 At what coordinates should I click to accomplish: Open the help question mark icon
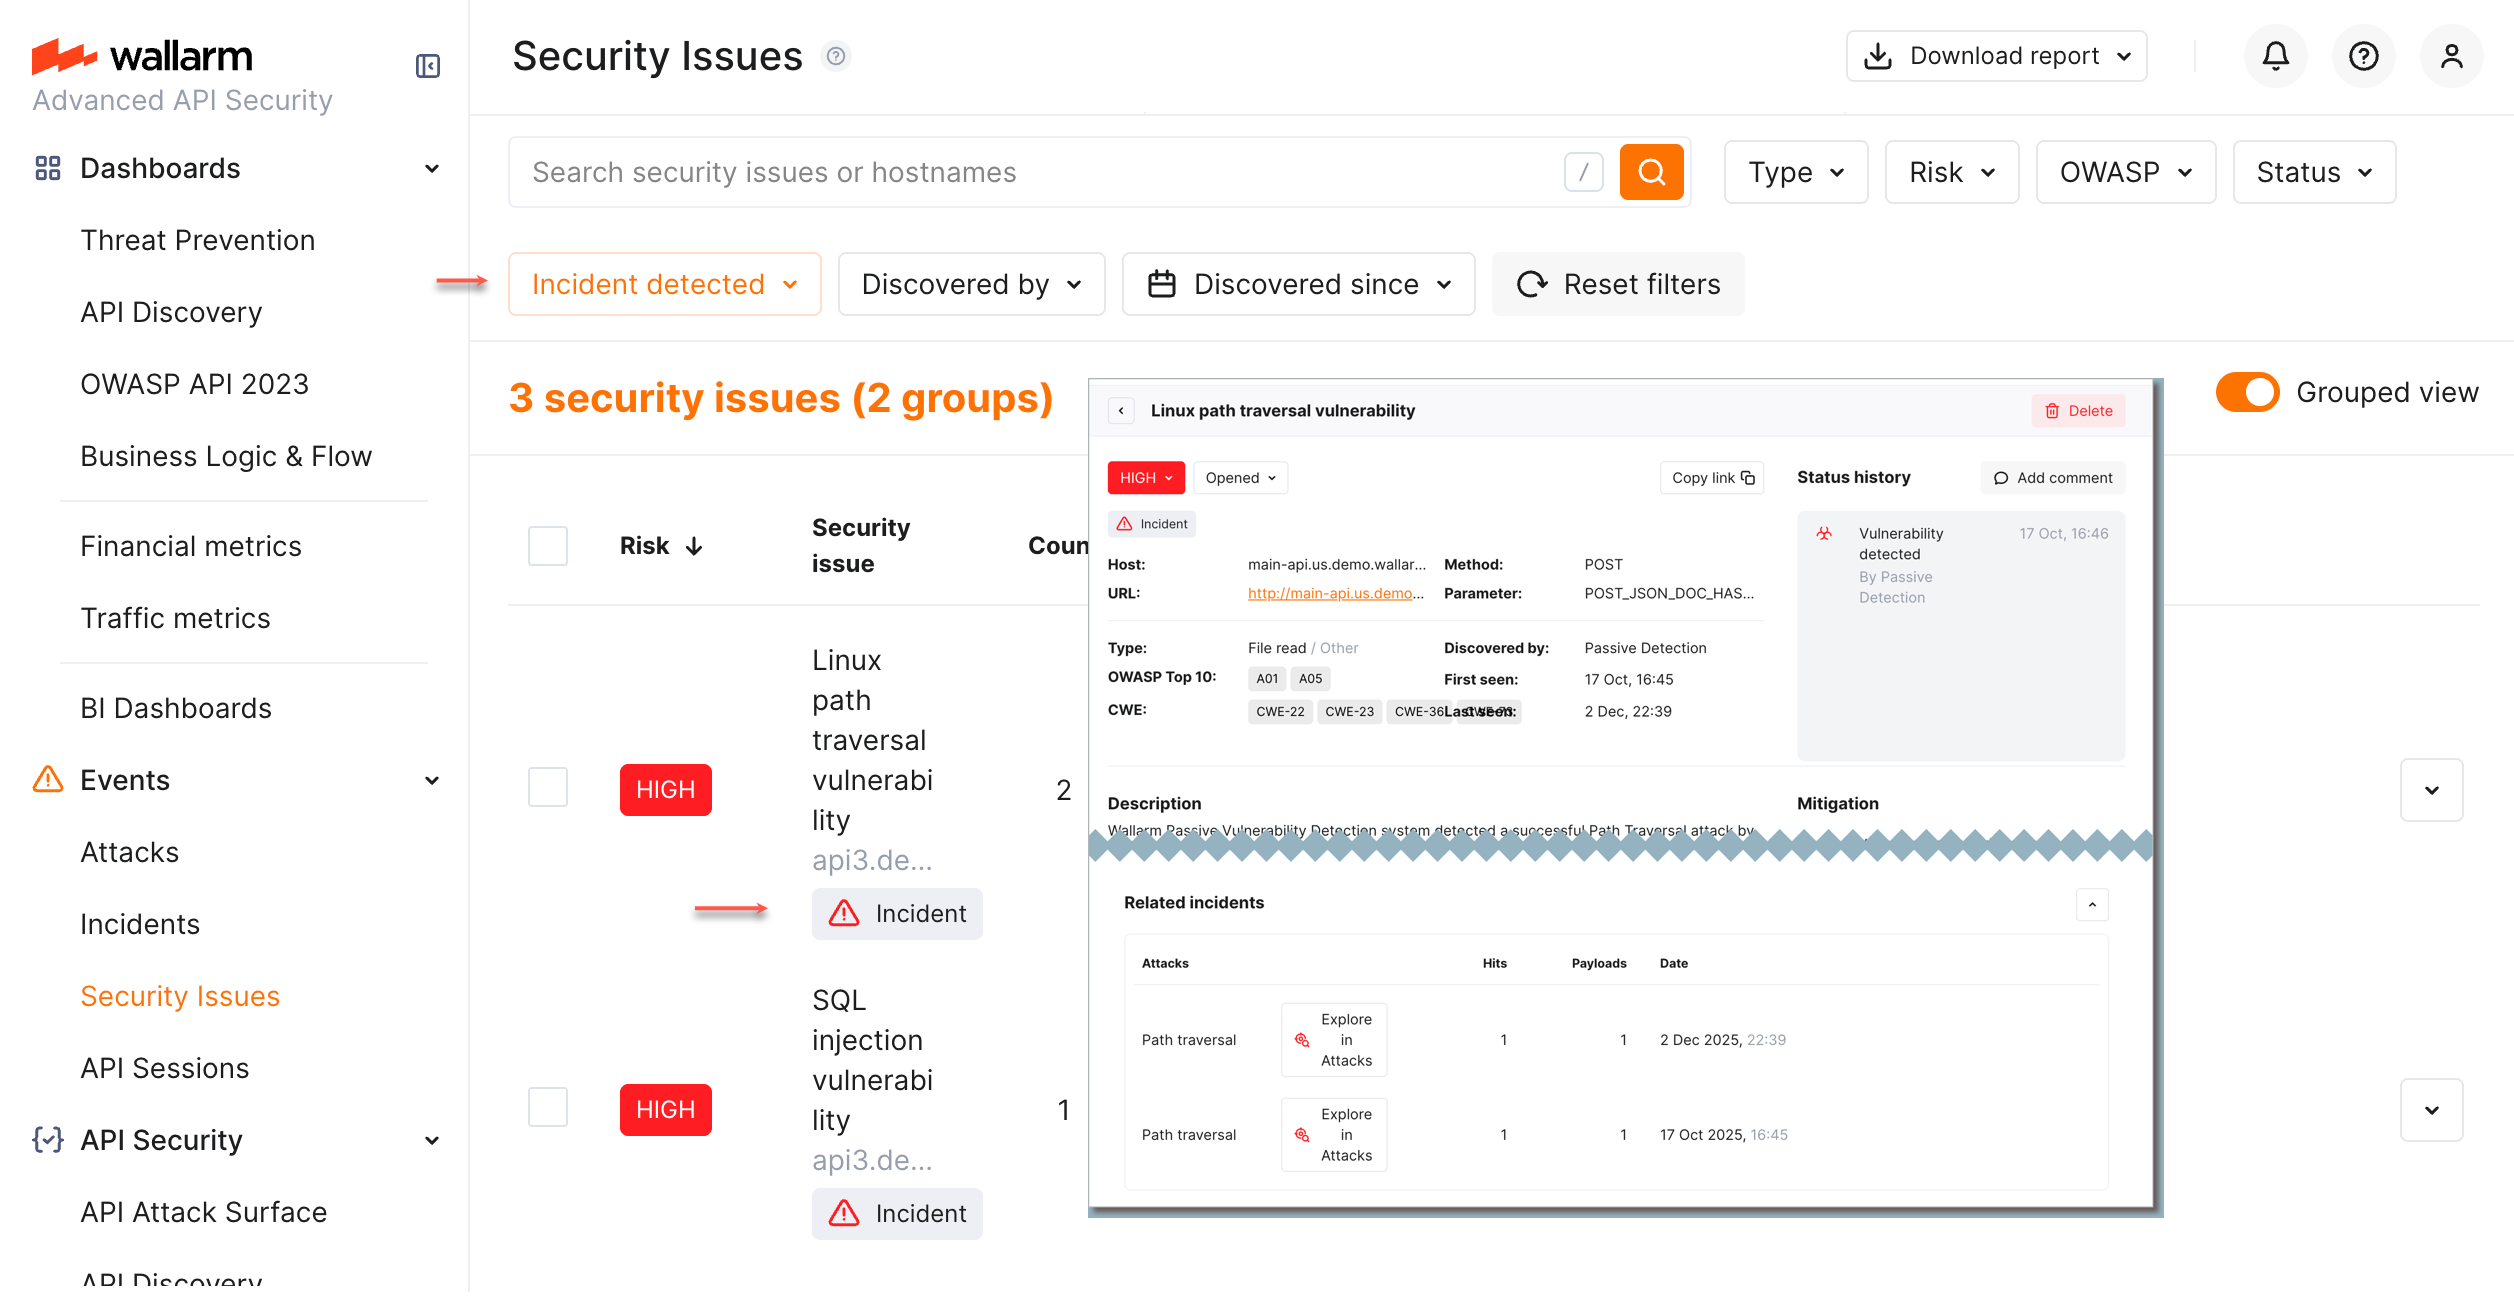point(2363,56)
